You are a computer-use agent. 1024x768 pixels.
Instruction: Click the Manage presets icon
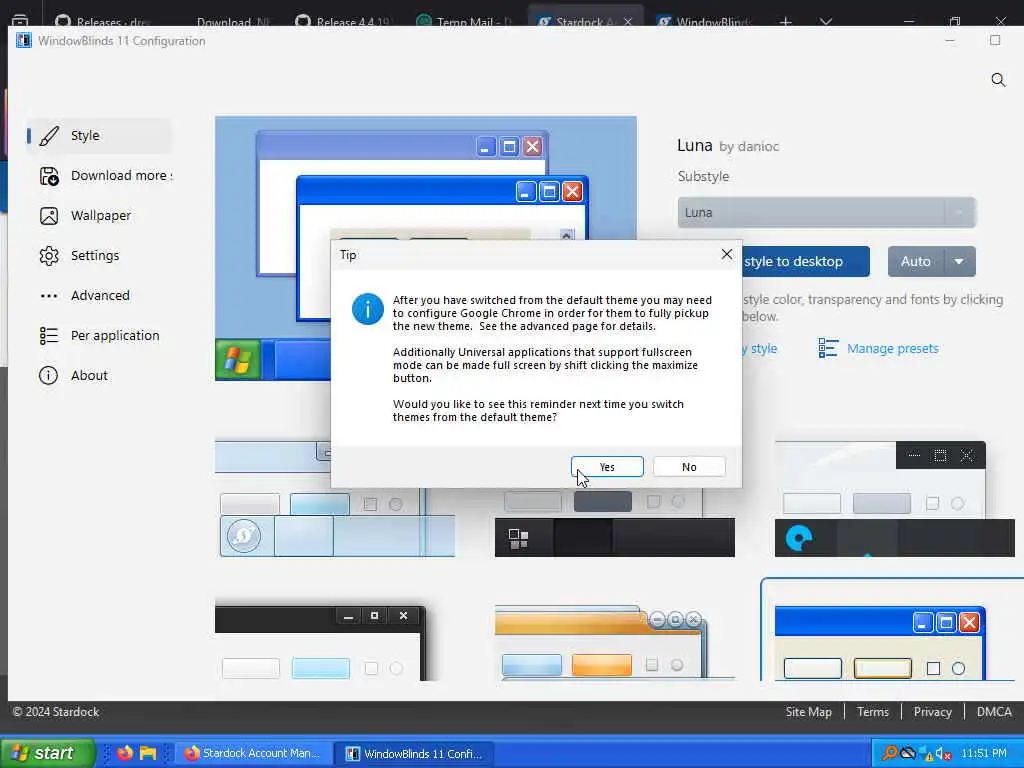pos(828,348)
